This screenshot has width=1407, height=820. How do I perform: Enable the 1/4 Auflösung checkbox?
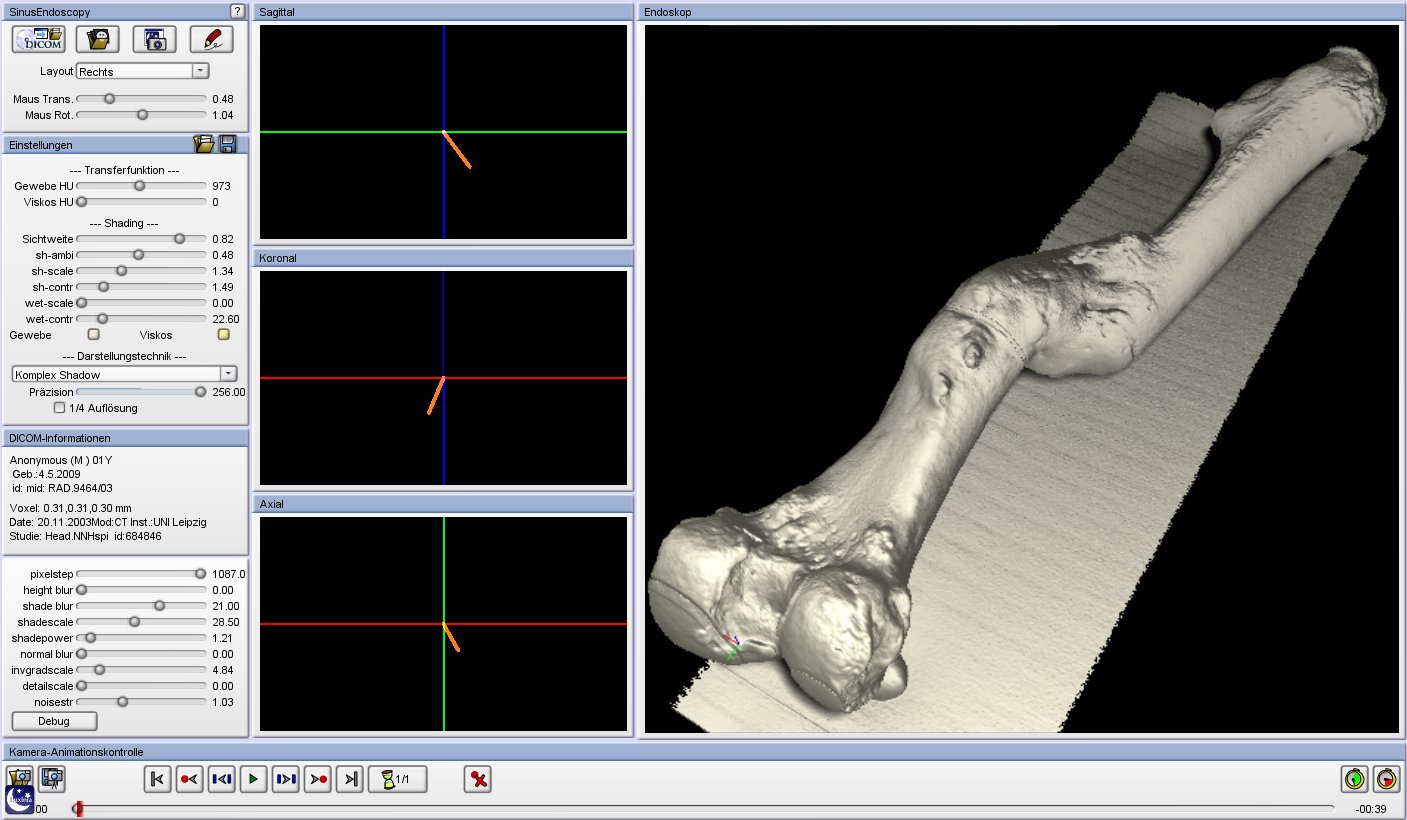click(x=60, y=408)
